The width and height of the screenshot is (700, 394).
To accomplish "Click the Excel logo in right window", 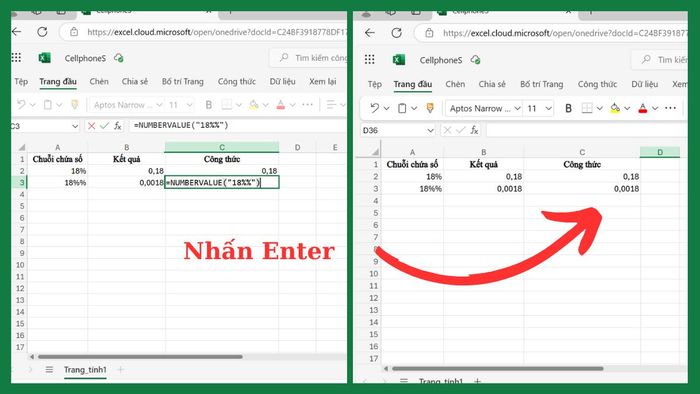I will 399,59.
